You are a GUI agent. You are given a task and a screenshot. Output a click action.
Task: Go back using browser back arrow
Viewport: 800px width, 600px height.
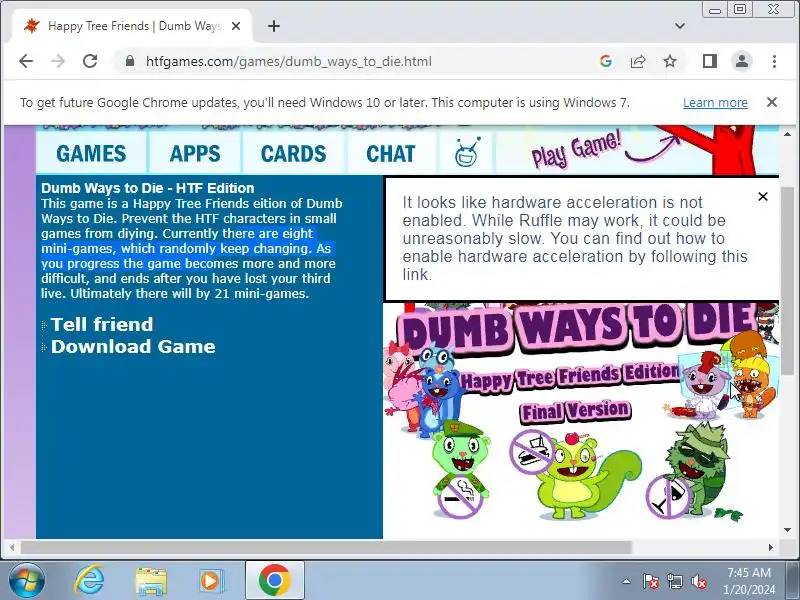pyautogui.click(x=26, y=61)
